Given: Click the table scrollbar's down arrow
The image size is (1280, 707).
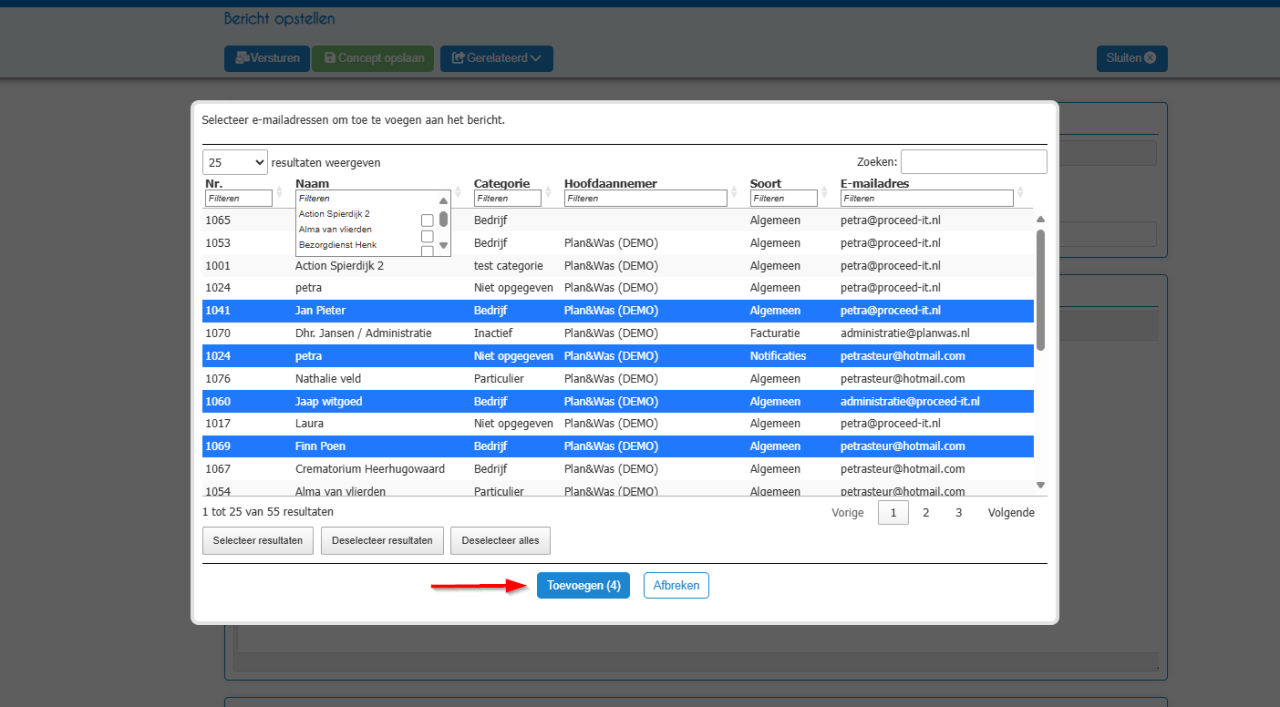Looking at the screenshot, I should pos(1040,485).
